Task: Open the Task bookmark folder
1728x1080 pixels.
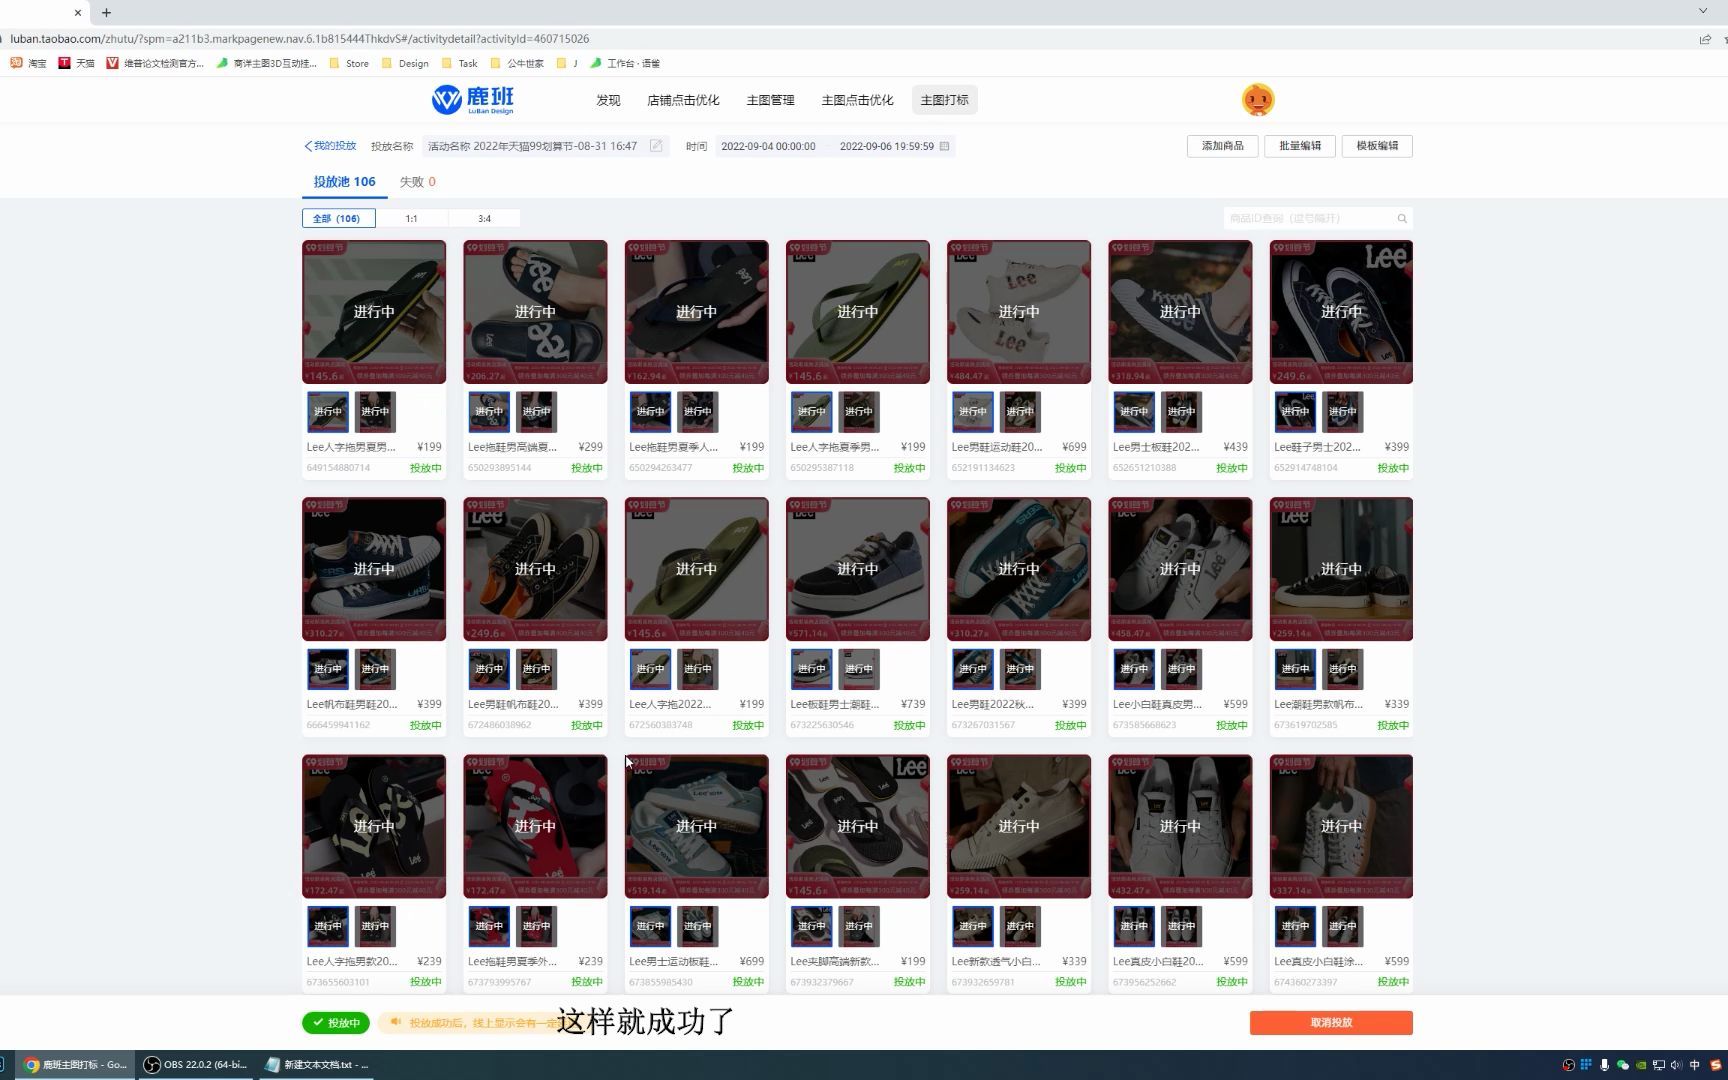Action: [459, 63]
